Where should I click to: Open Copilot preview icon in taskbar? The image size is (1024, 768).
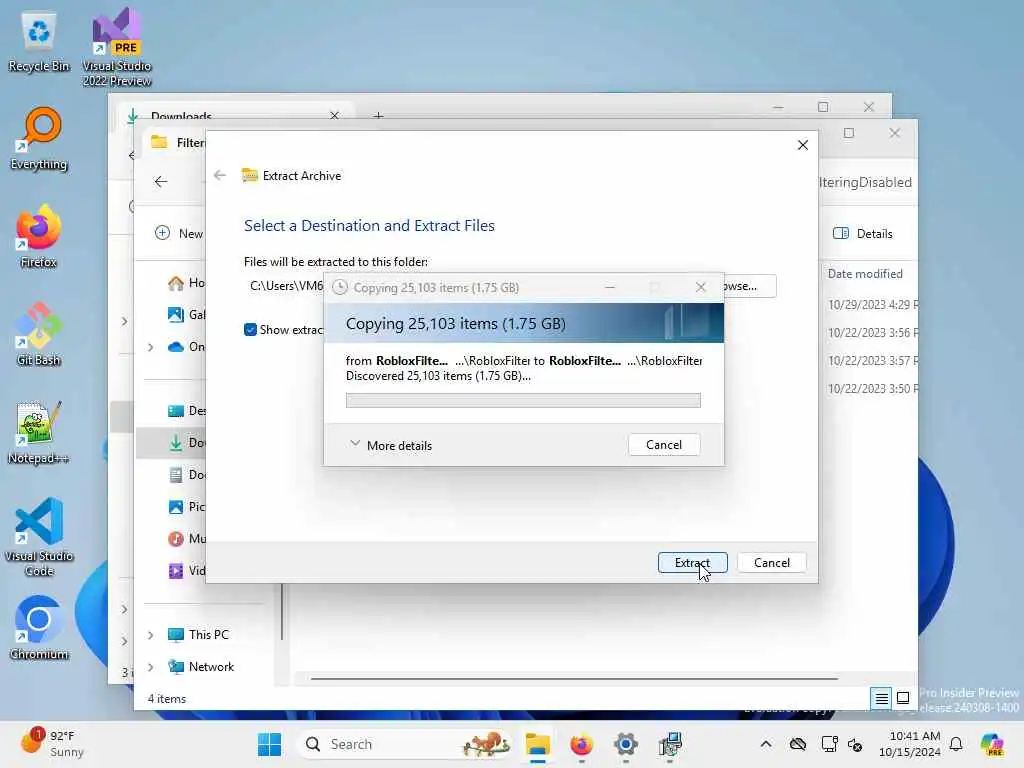[x=991, y=744]
